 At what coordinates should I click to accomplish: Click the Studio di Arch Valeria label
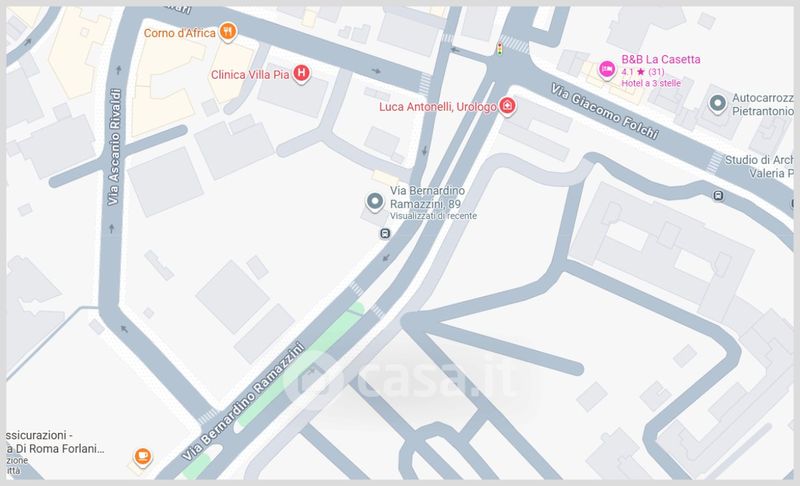click(x=759, y=166)
